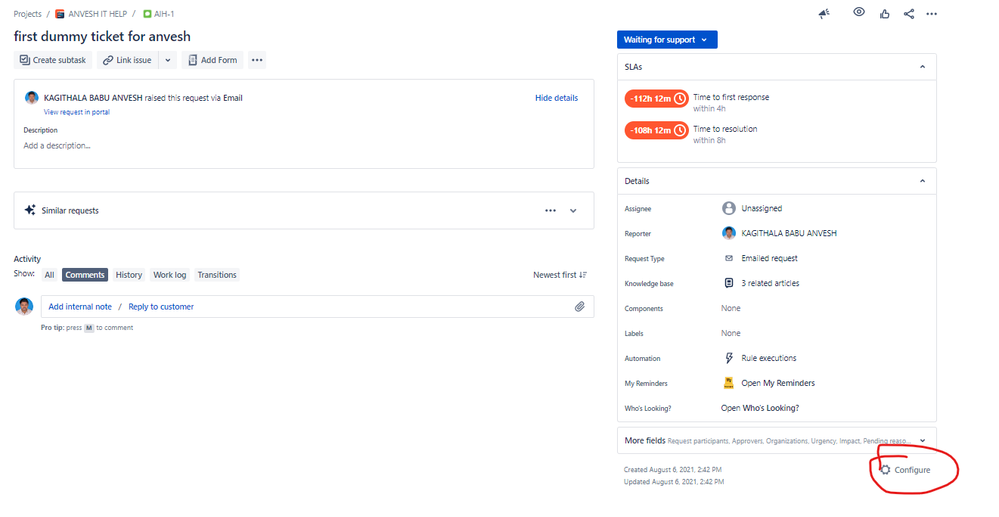999x517 pixels.
Task: Click the Link issue button
Action: (127, 60)
